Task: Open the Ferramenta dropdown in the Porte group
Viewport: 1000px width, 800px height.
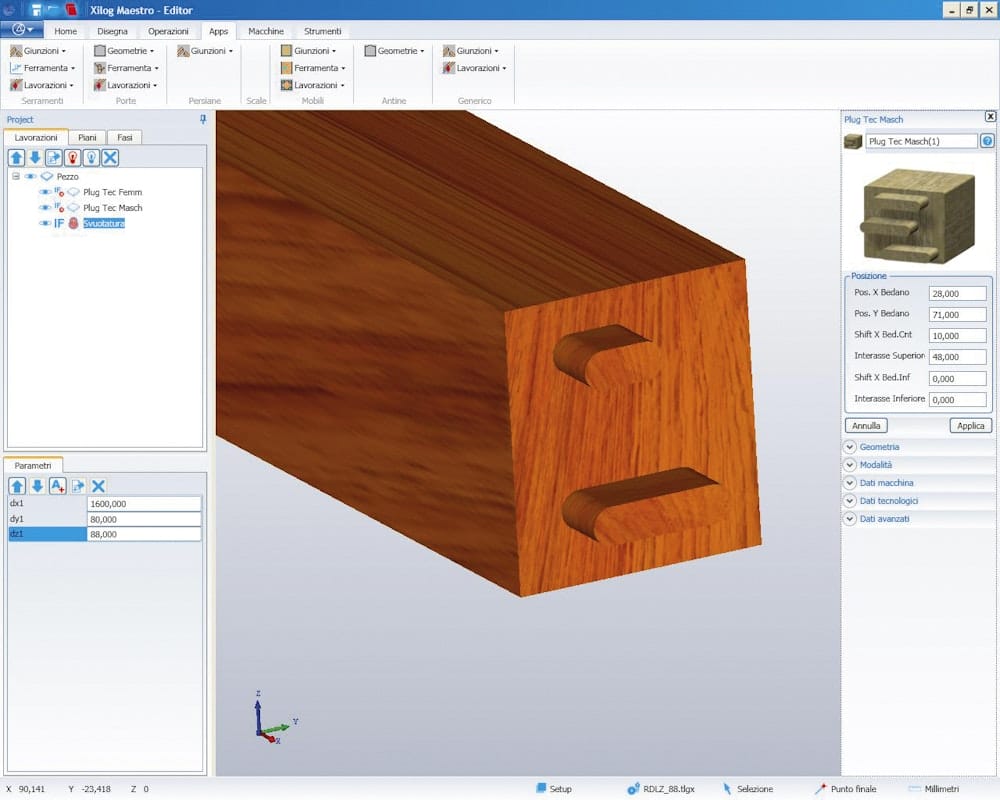Action: tap(128, 68)
